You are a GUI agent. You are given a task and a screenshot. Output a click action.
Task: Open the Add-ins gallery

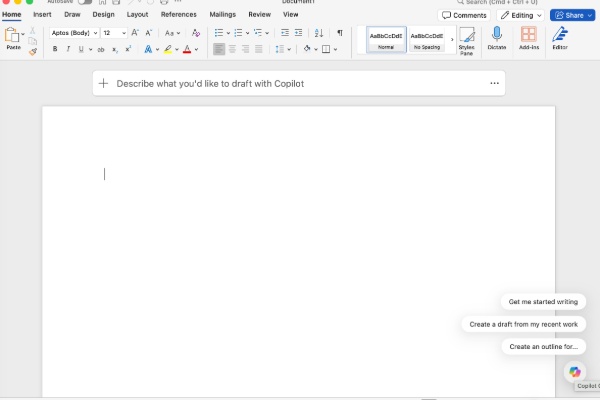(x=529, y=38)
